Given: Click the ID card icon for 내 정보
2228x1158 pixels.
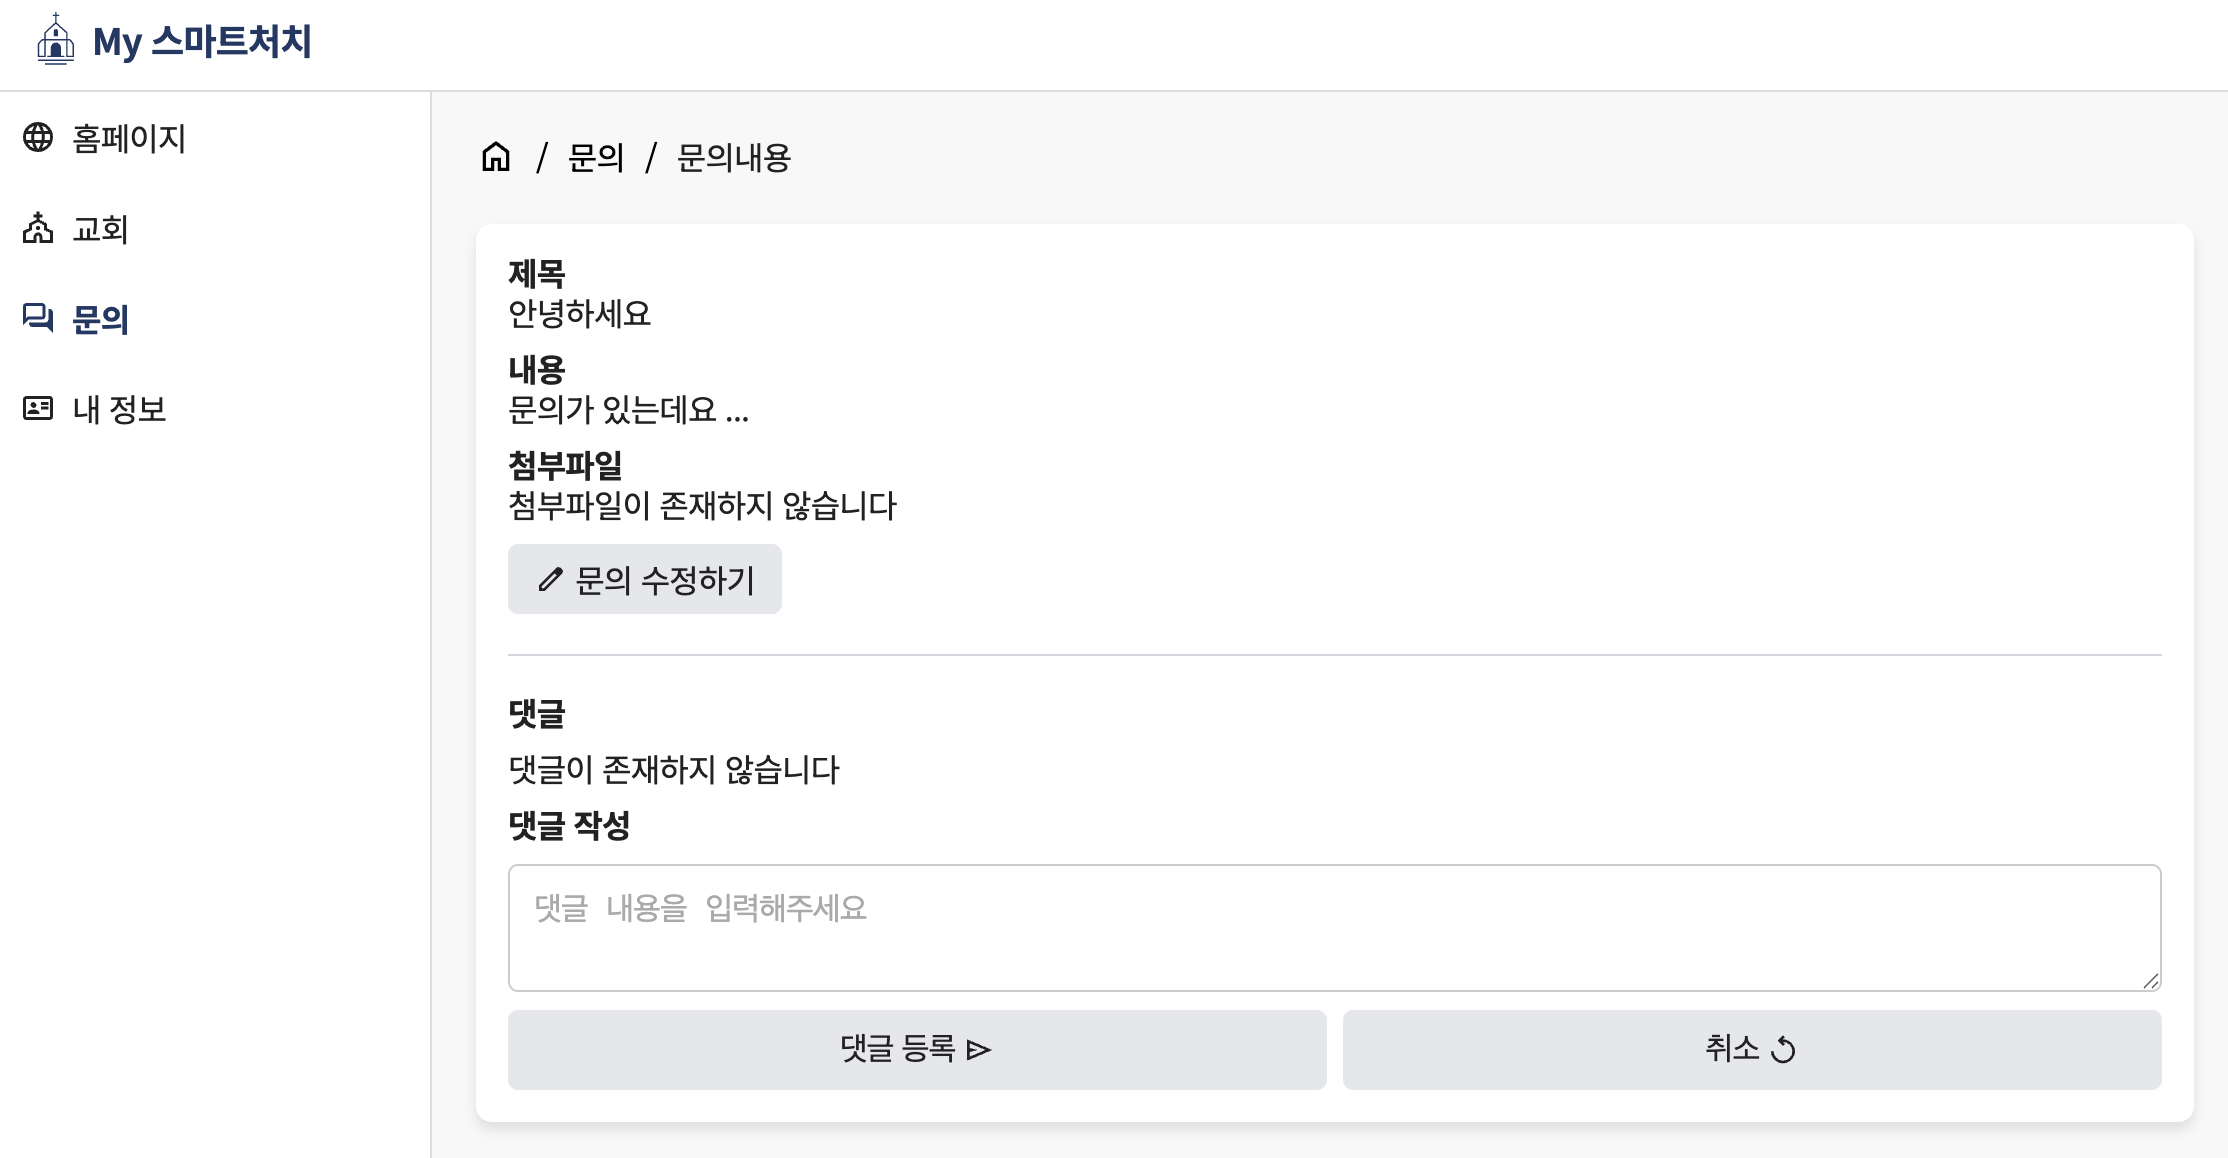Looking at the screenshot, I should [x=38, y=408].
